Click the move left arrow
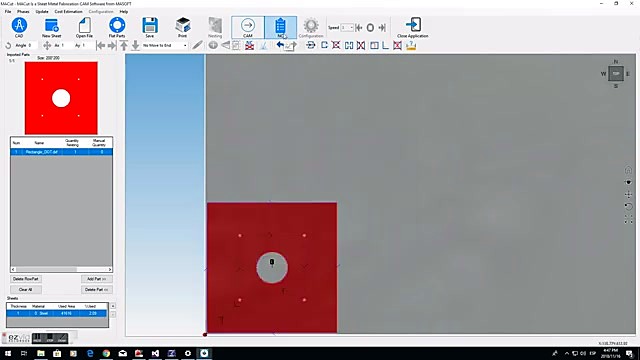 click(x=100, y=45)
